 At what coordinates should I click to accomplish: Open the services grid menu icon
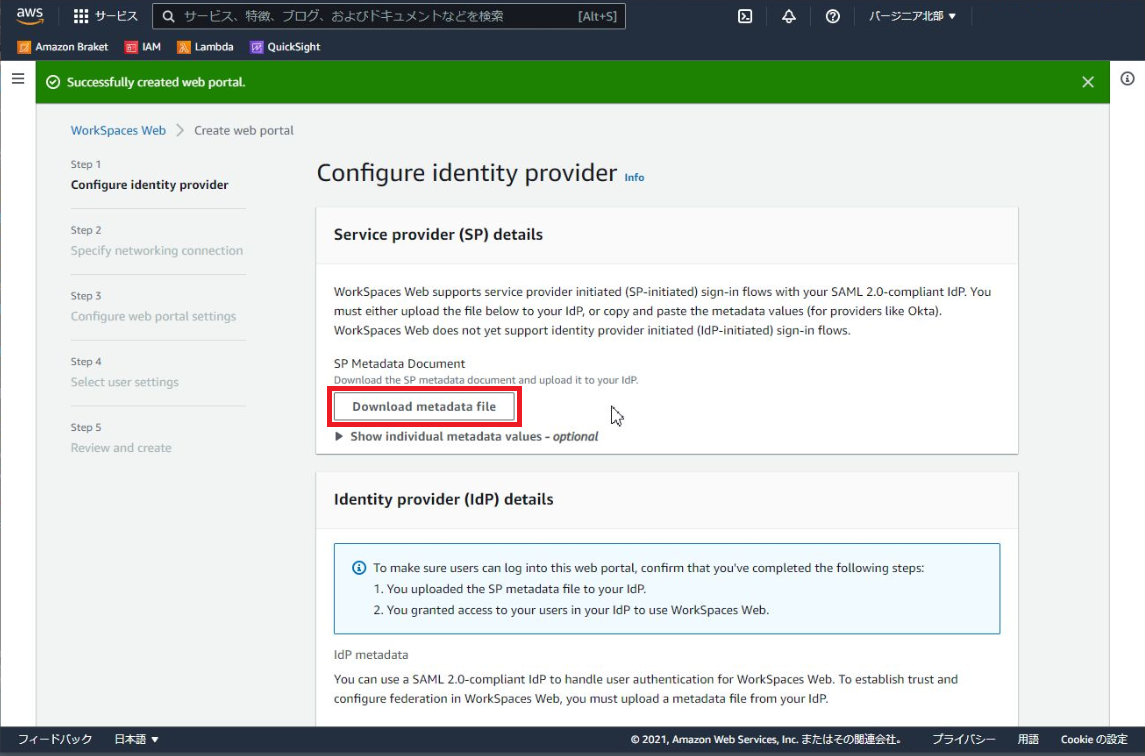[81, 16]
